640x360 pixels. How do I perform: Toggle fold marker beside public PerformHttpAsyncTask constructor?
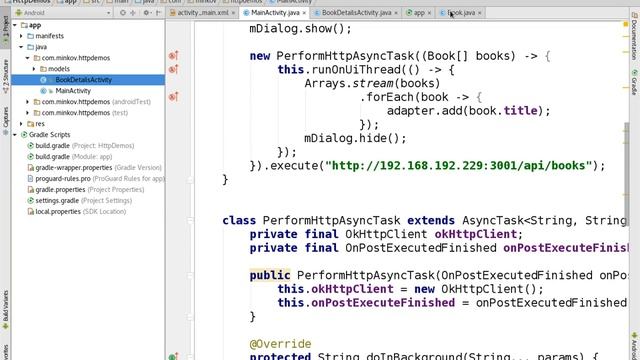tap(190, 276)
